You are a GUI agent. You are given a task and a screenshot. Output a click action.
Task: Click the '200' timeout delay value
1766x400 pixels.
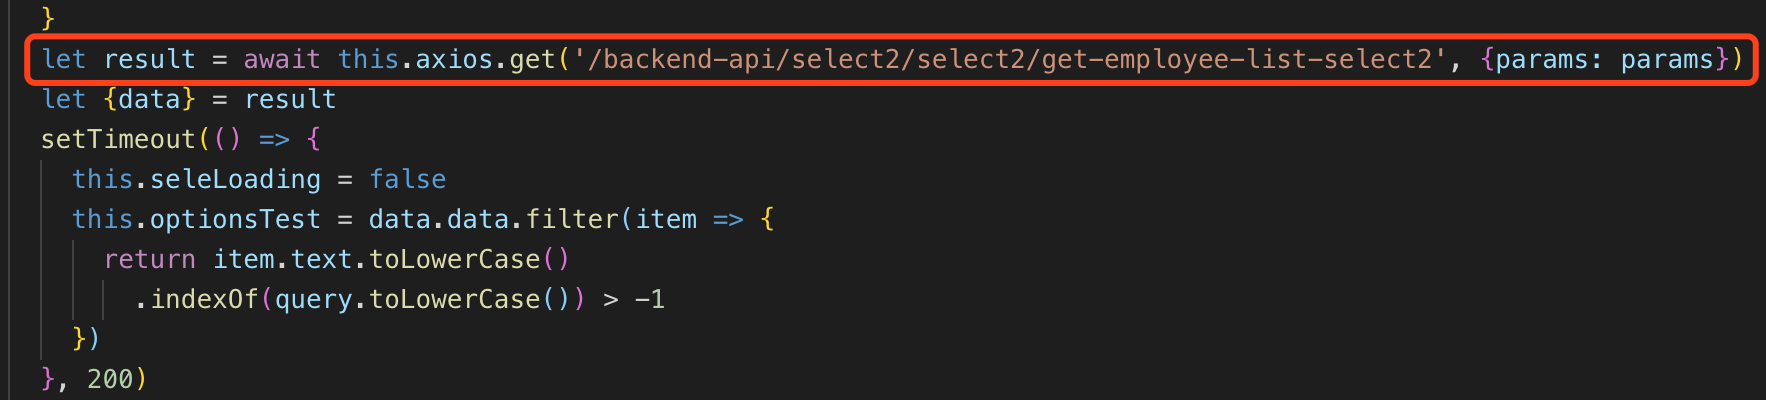click(x=111, y=380)
